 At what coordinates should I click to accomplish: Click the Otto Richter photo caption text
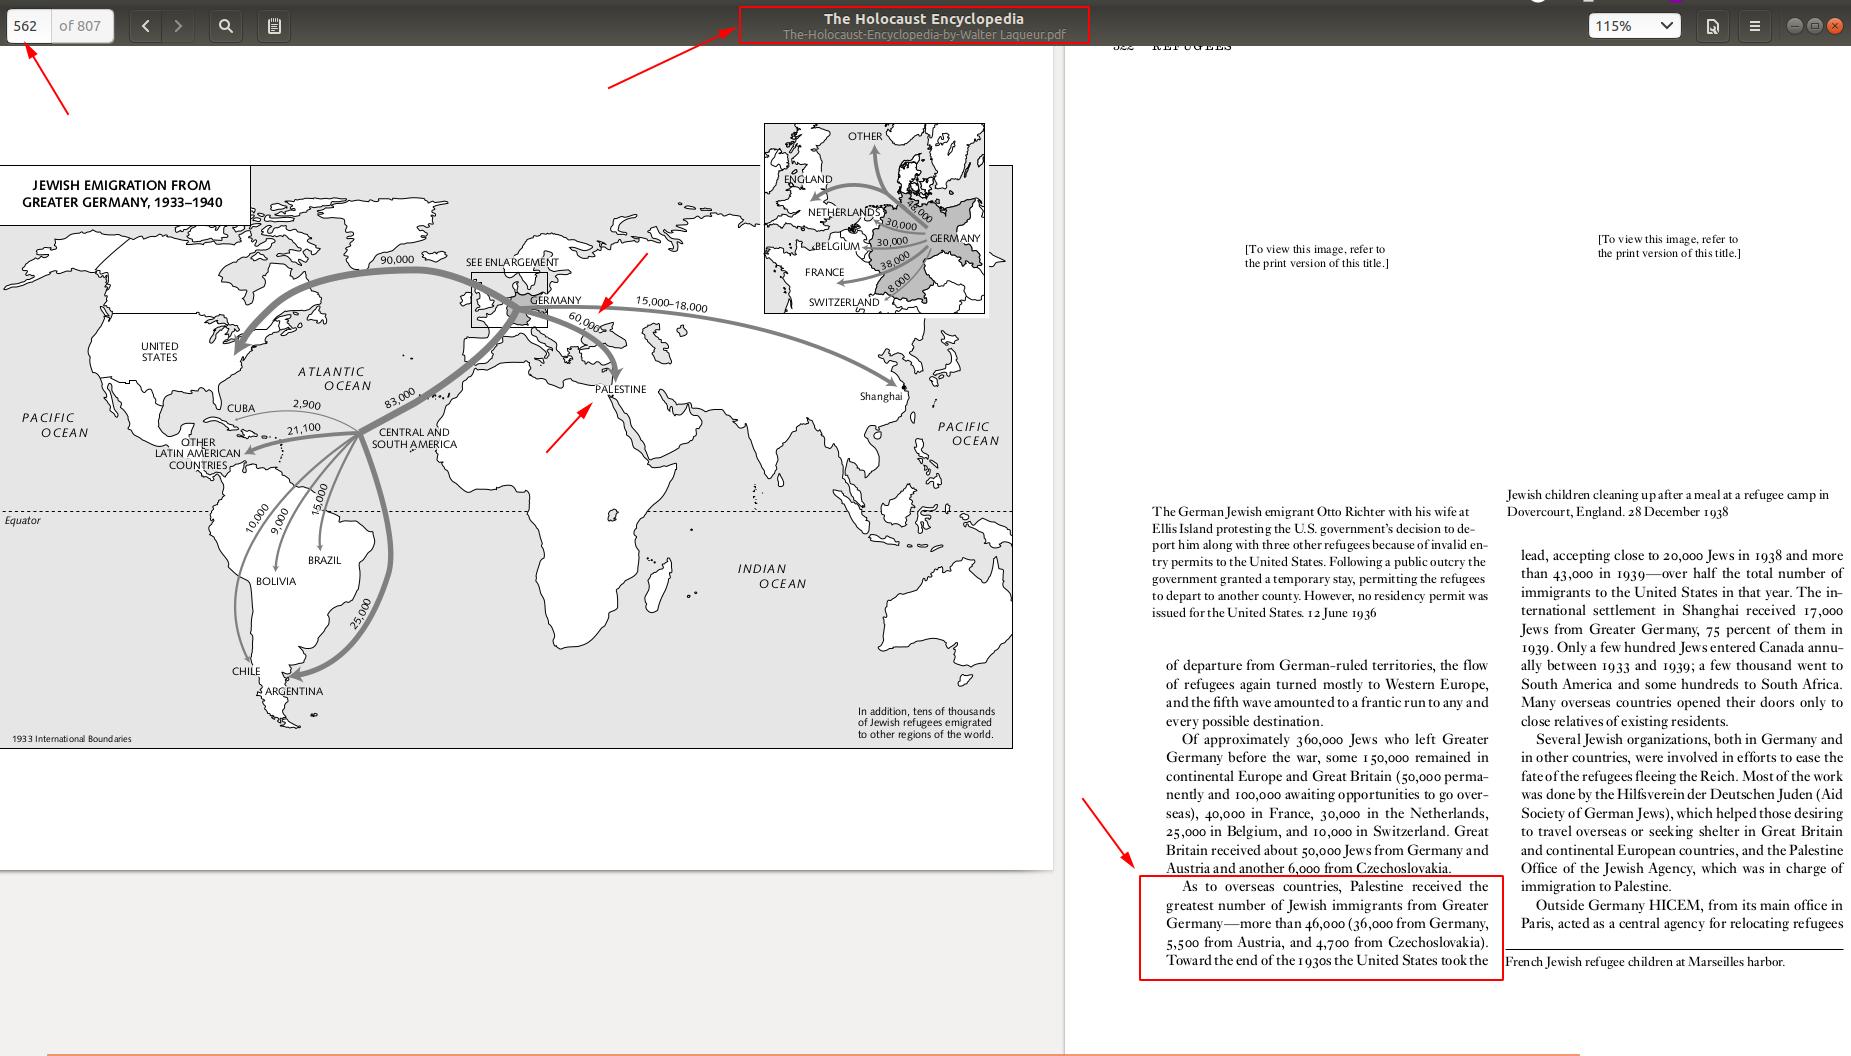click(1319, 562)
